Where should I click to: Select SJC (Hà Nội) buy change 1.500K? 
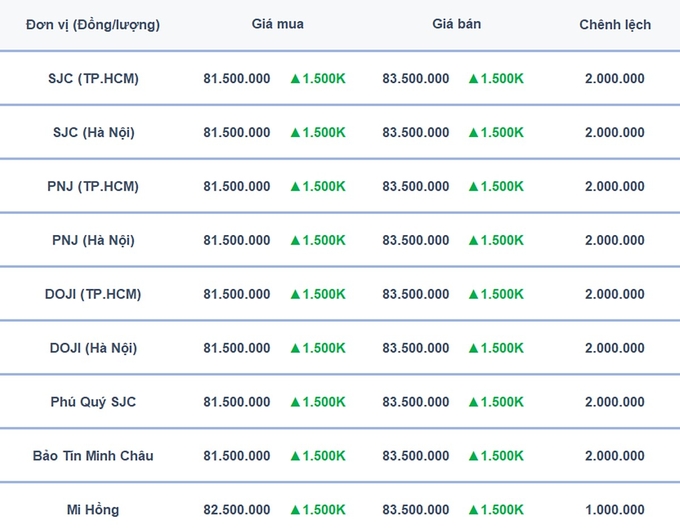coord(318,132)
